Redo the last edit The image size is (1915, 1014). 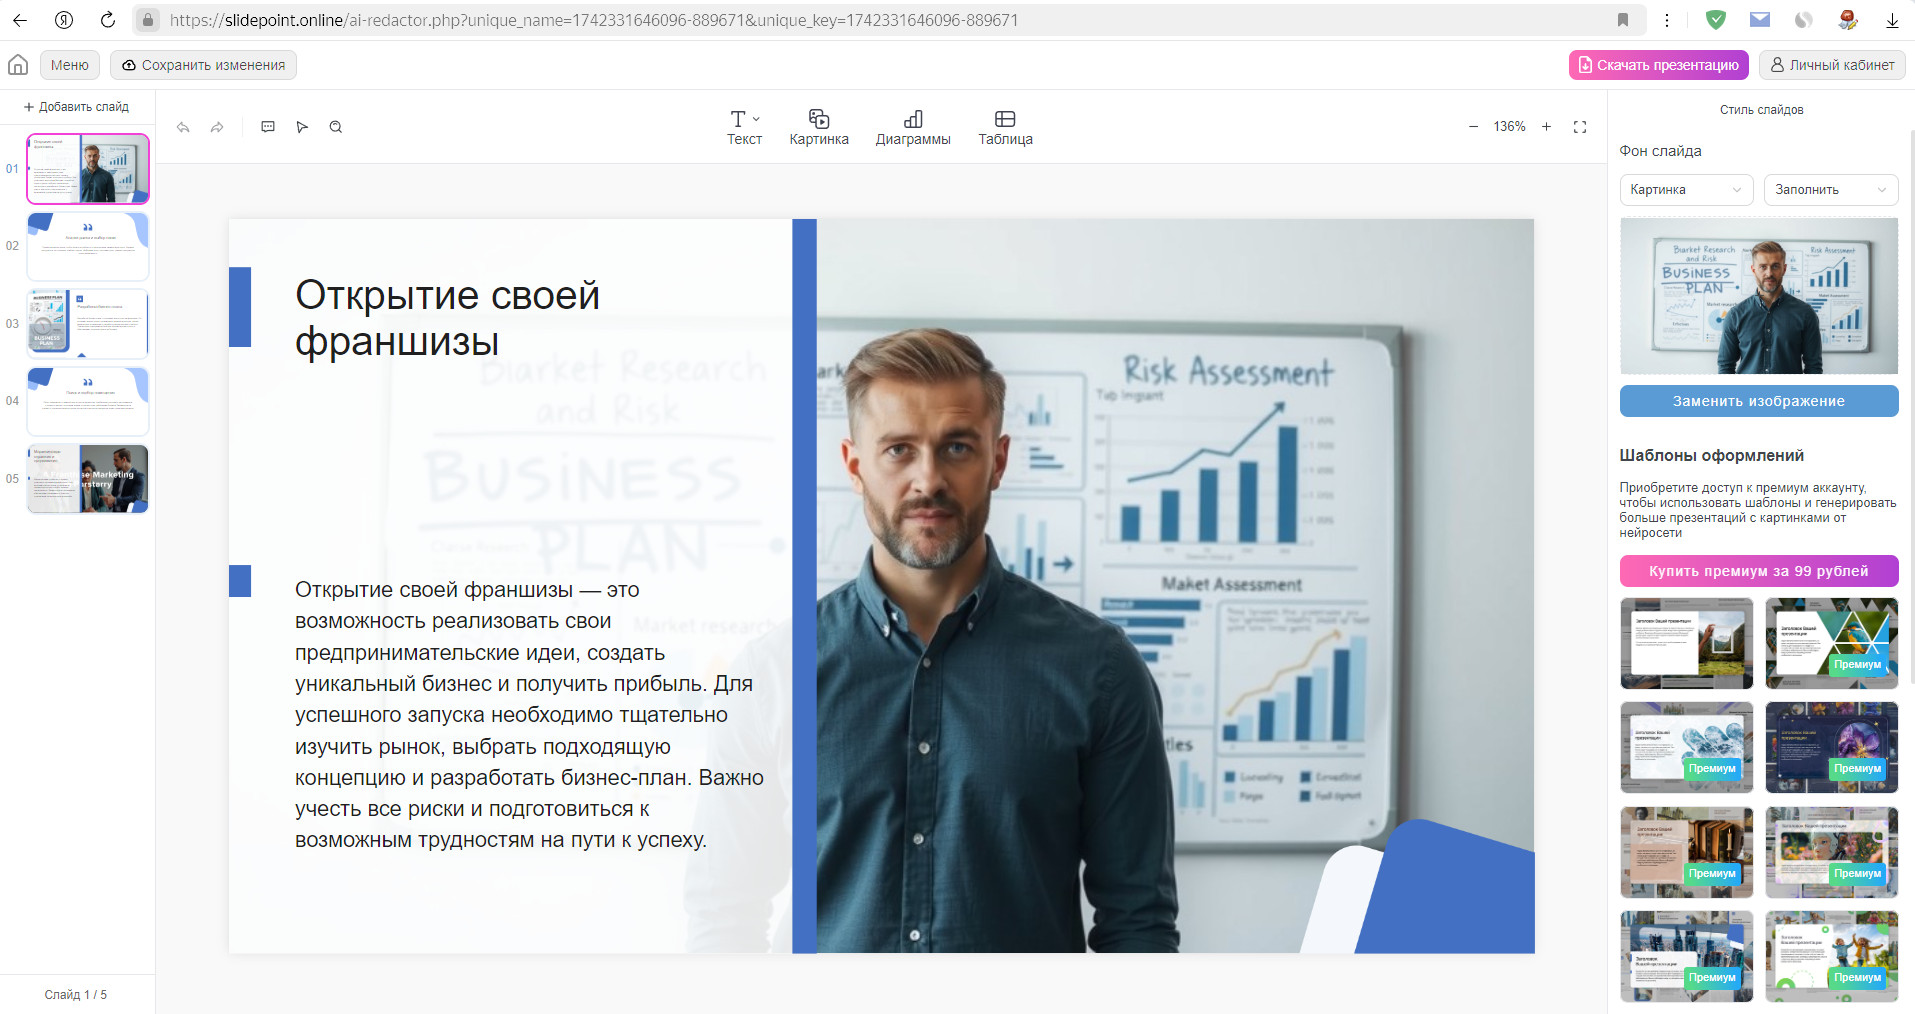pyautogui.click(x=217, y=127)
